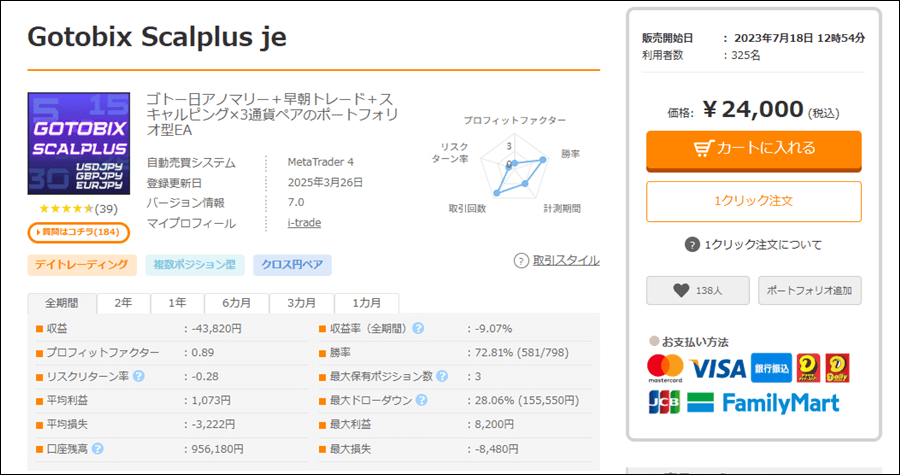Click the Mastercard payment logo
The height and width of the screenshot is (475, 900).
(665, 368)
